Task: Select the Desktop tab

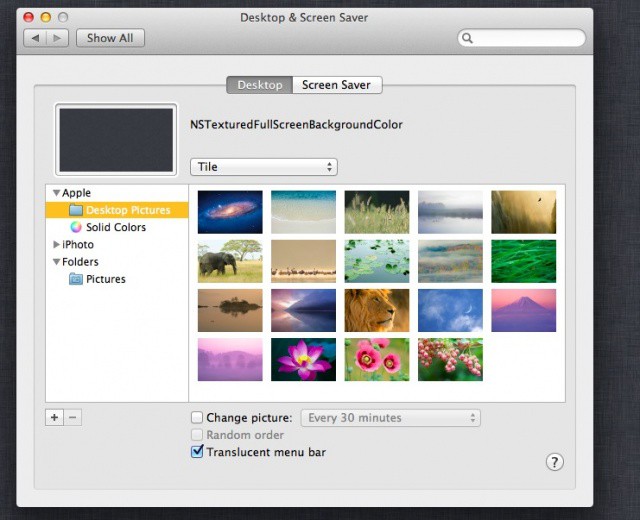Action: point(259,85)
